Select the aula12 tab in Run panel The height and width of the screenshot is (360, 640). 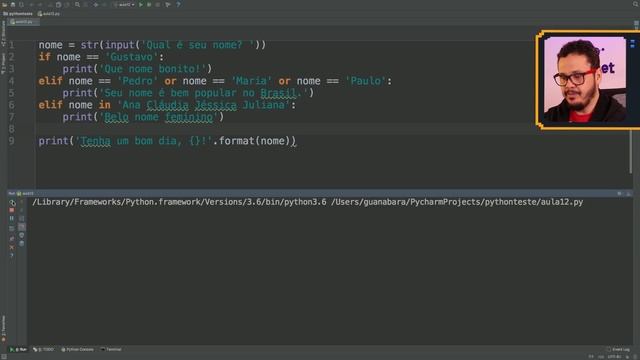pos(25,193)
